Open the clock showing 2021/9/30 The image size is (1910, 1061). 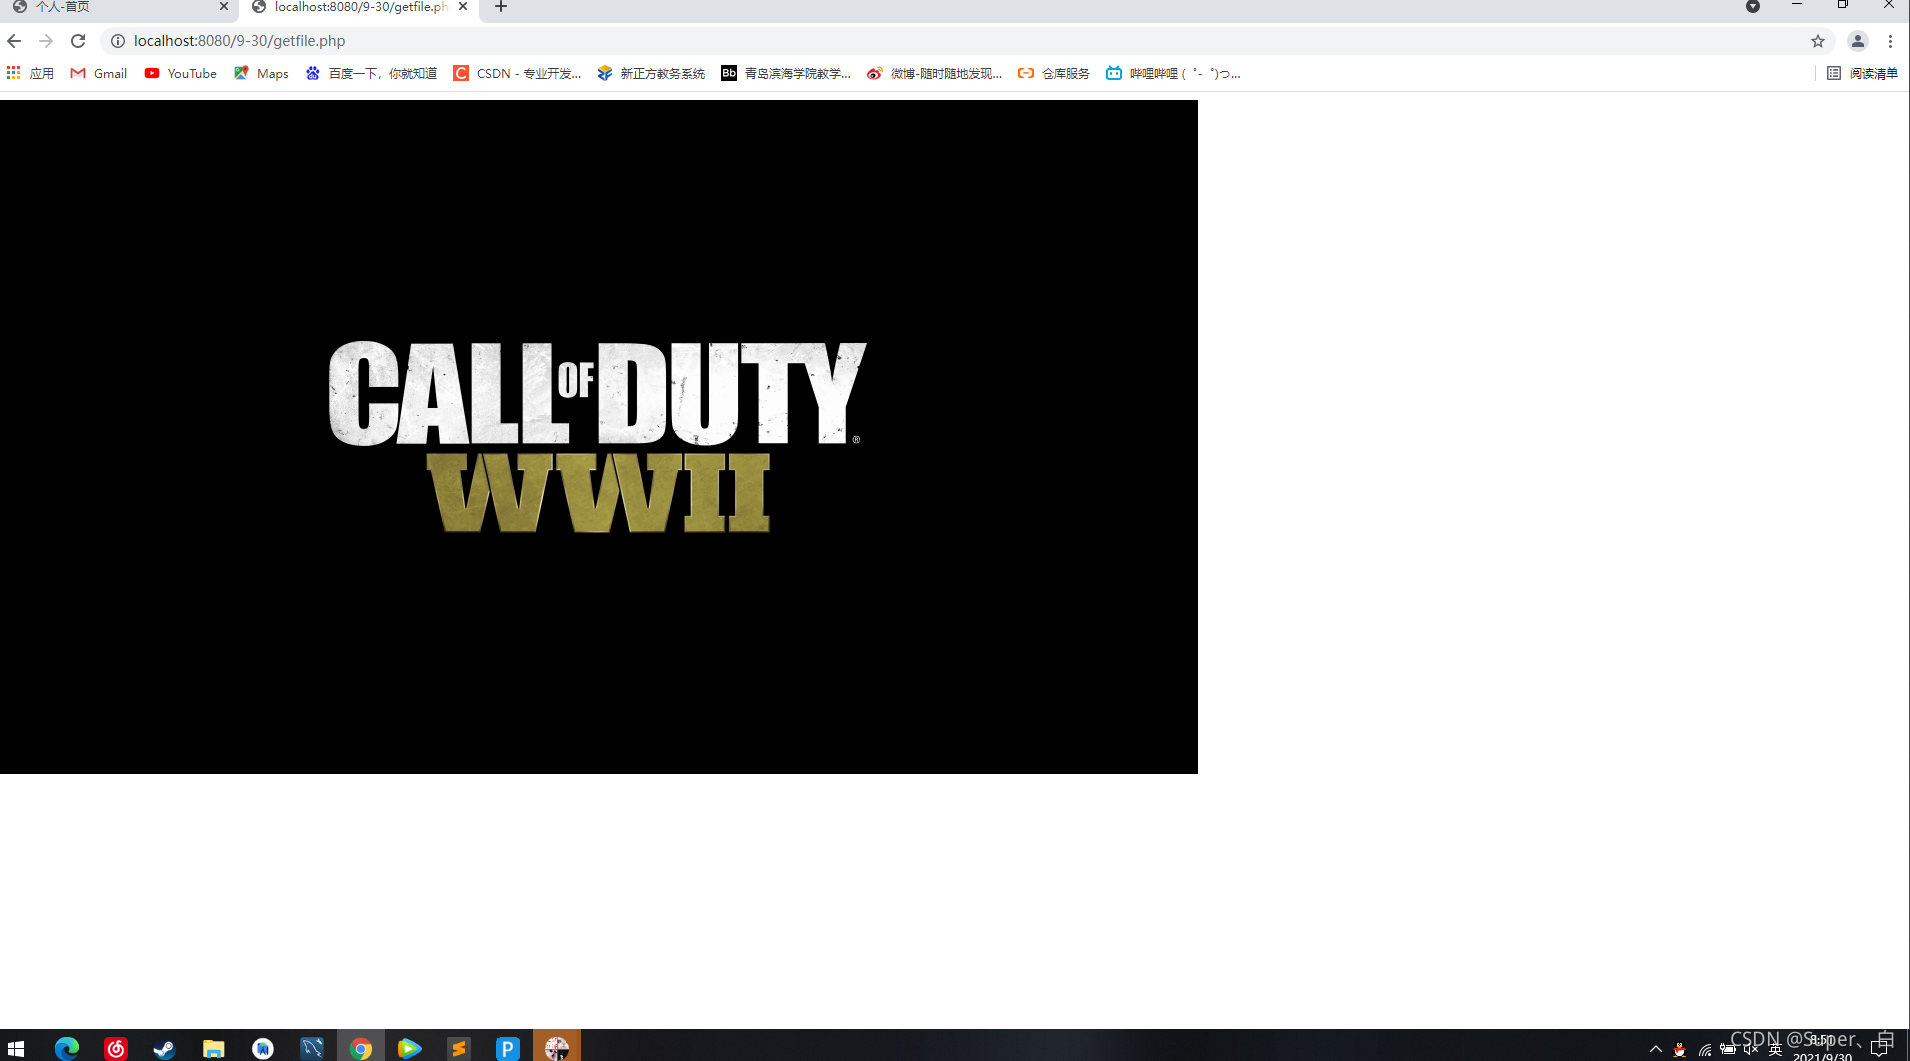(1822, 1048)
